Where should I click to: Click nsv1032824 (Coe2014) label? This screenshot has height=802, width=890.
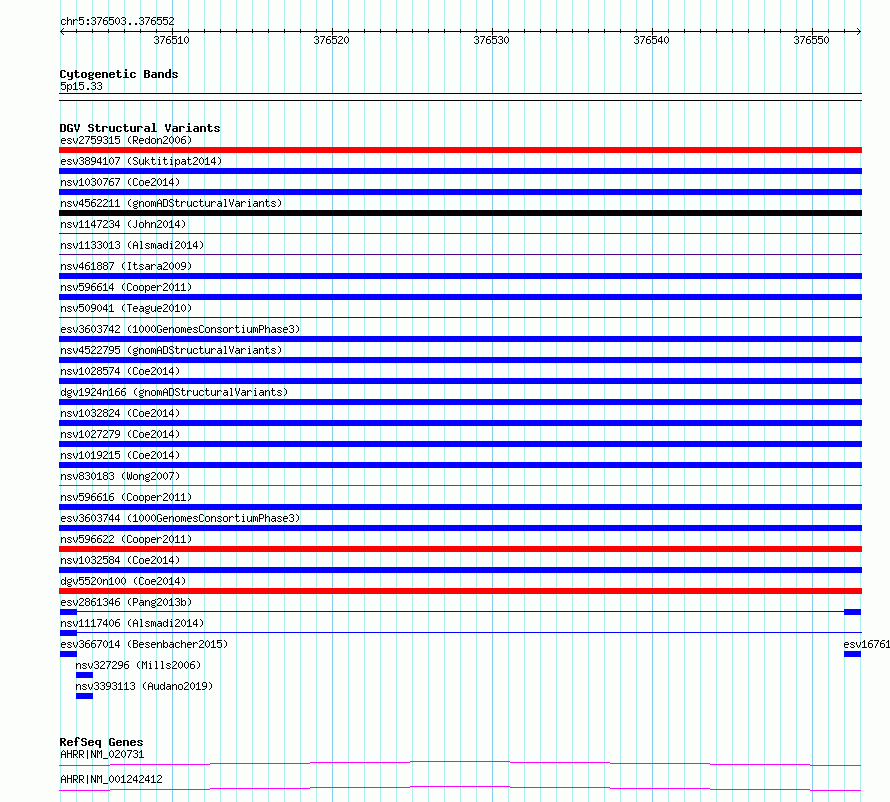(x=120, y=413)
